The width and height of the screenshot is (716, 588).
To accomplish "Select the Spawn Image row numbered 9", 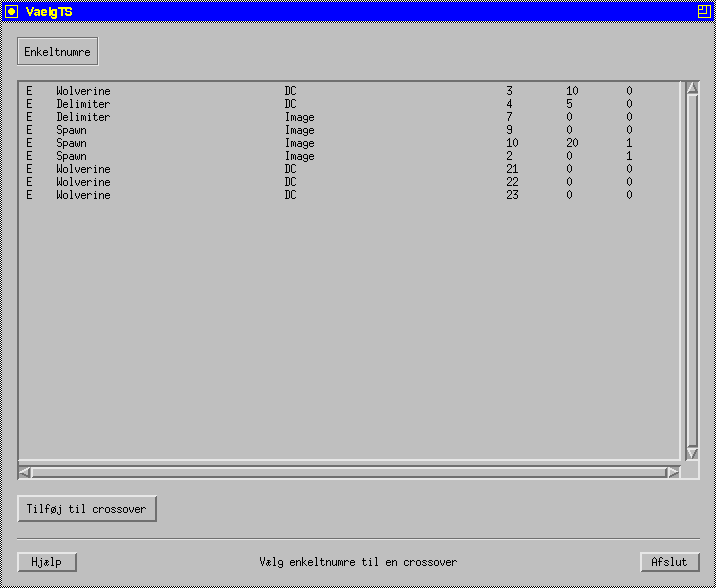I will 349,130.
